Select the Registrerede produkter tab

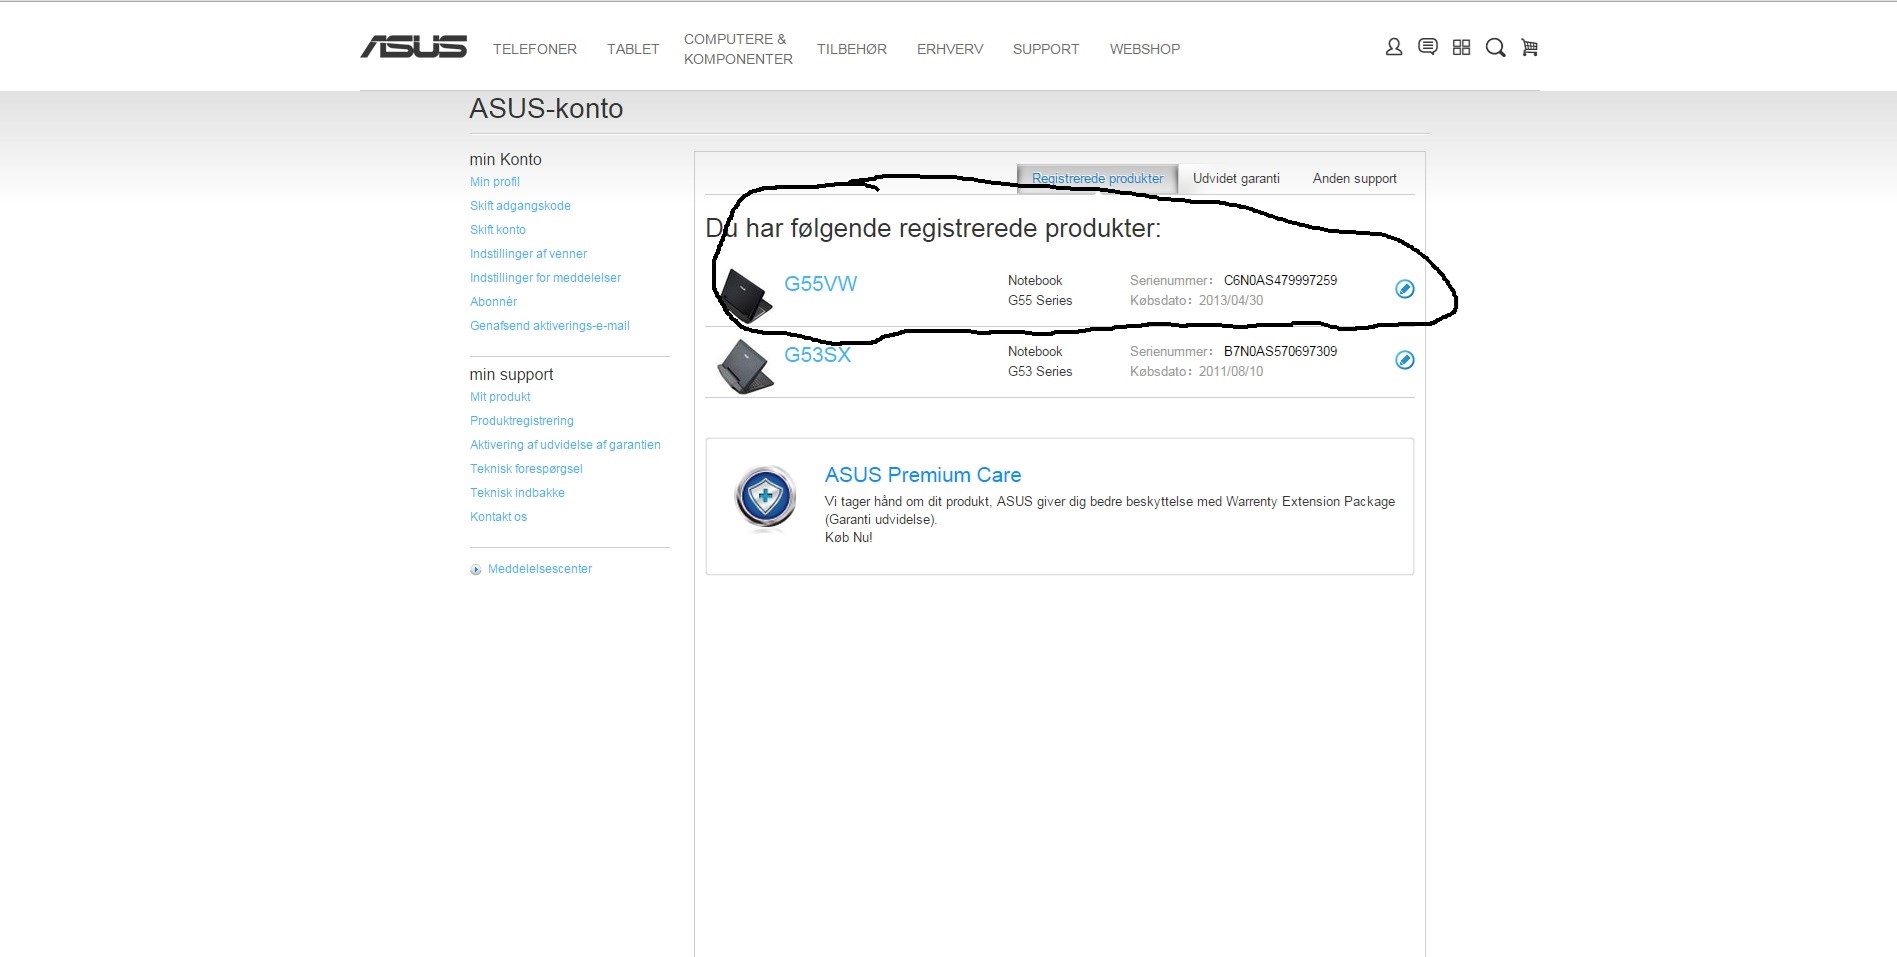point(1097,179)
